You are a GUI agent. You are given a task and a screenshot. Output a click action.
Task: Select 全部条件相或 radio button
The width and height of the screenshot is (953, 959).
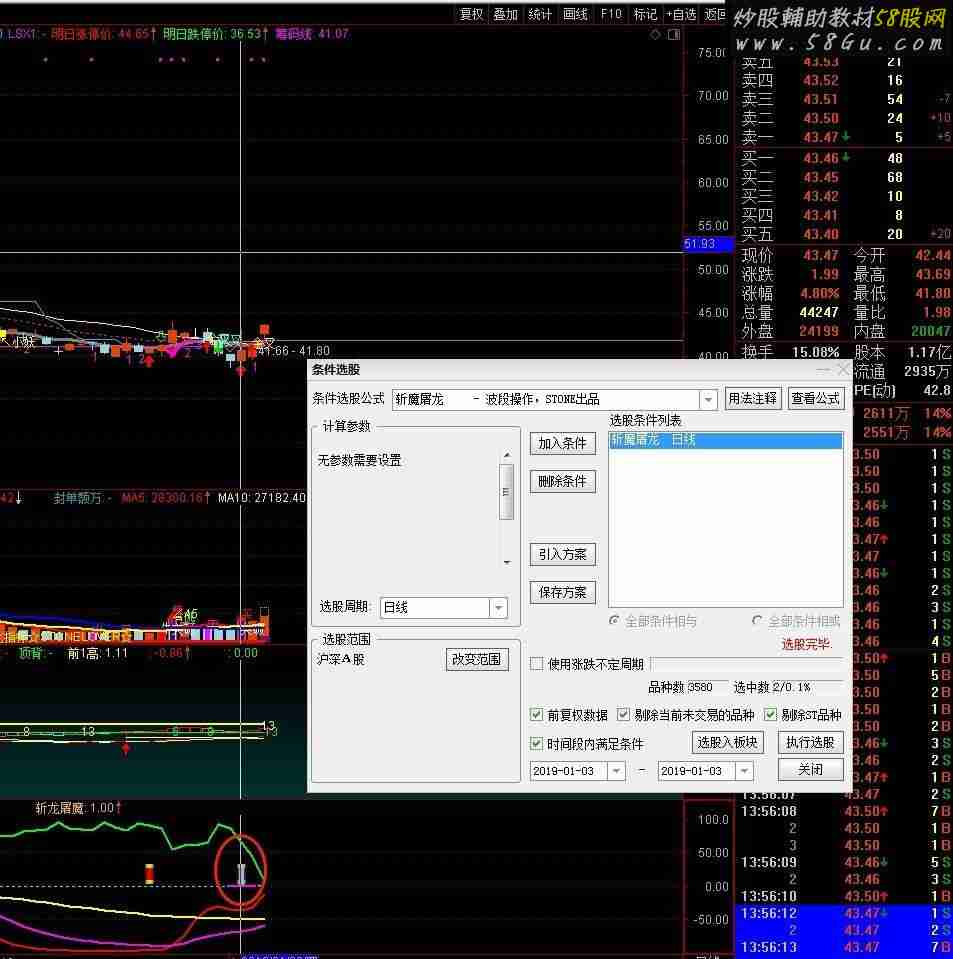757,621
